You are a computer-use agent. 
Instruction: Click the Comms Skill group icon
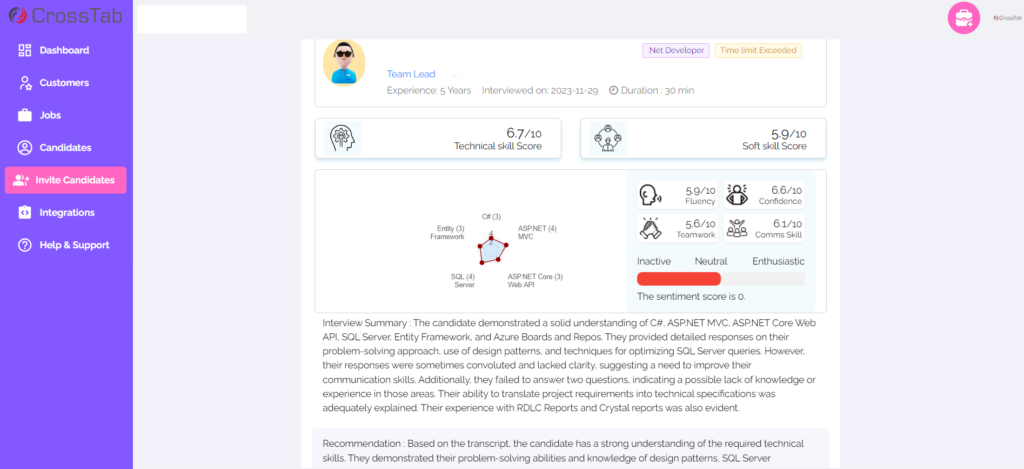point(737,228)
